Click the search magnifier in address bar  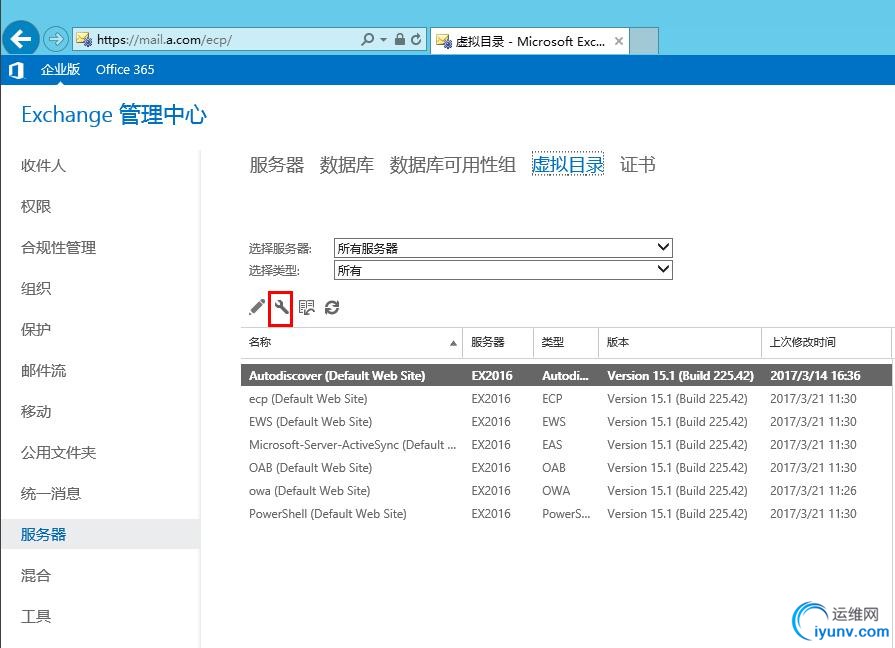coord(368,39)
